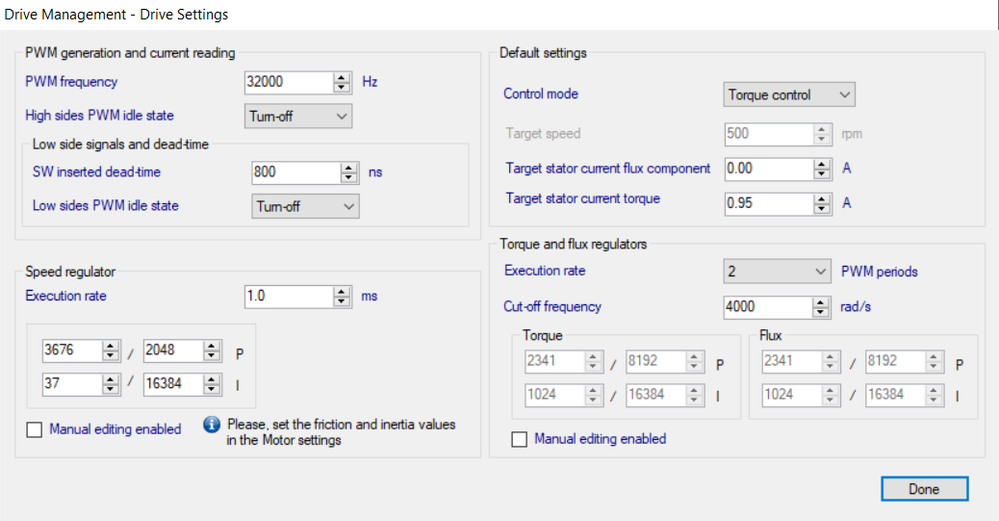Click spinner of Speed I denominator 16384

(x=212, y=384)
